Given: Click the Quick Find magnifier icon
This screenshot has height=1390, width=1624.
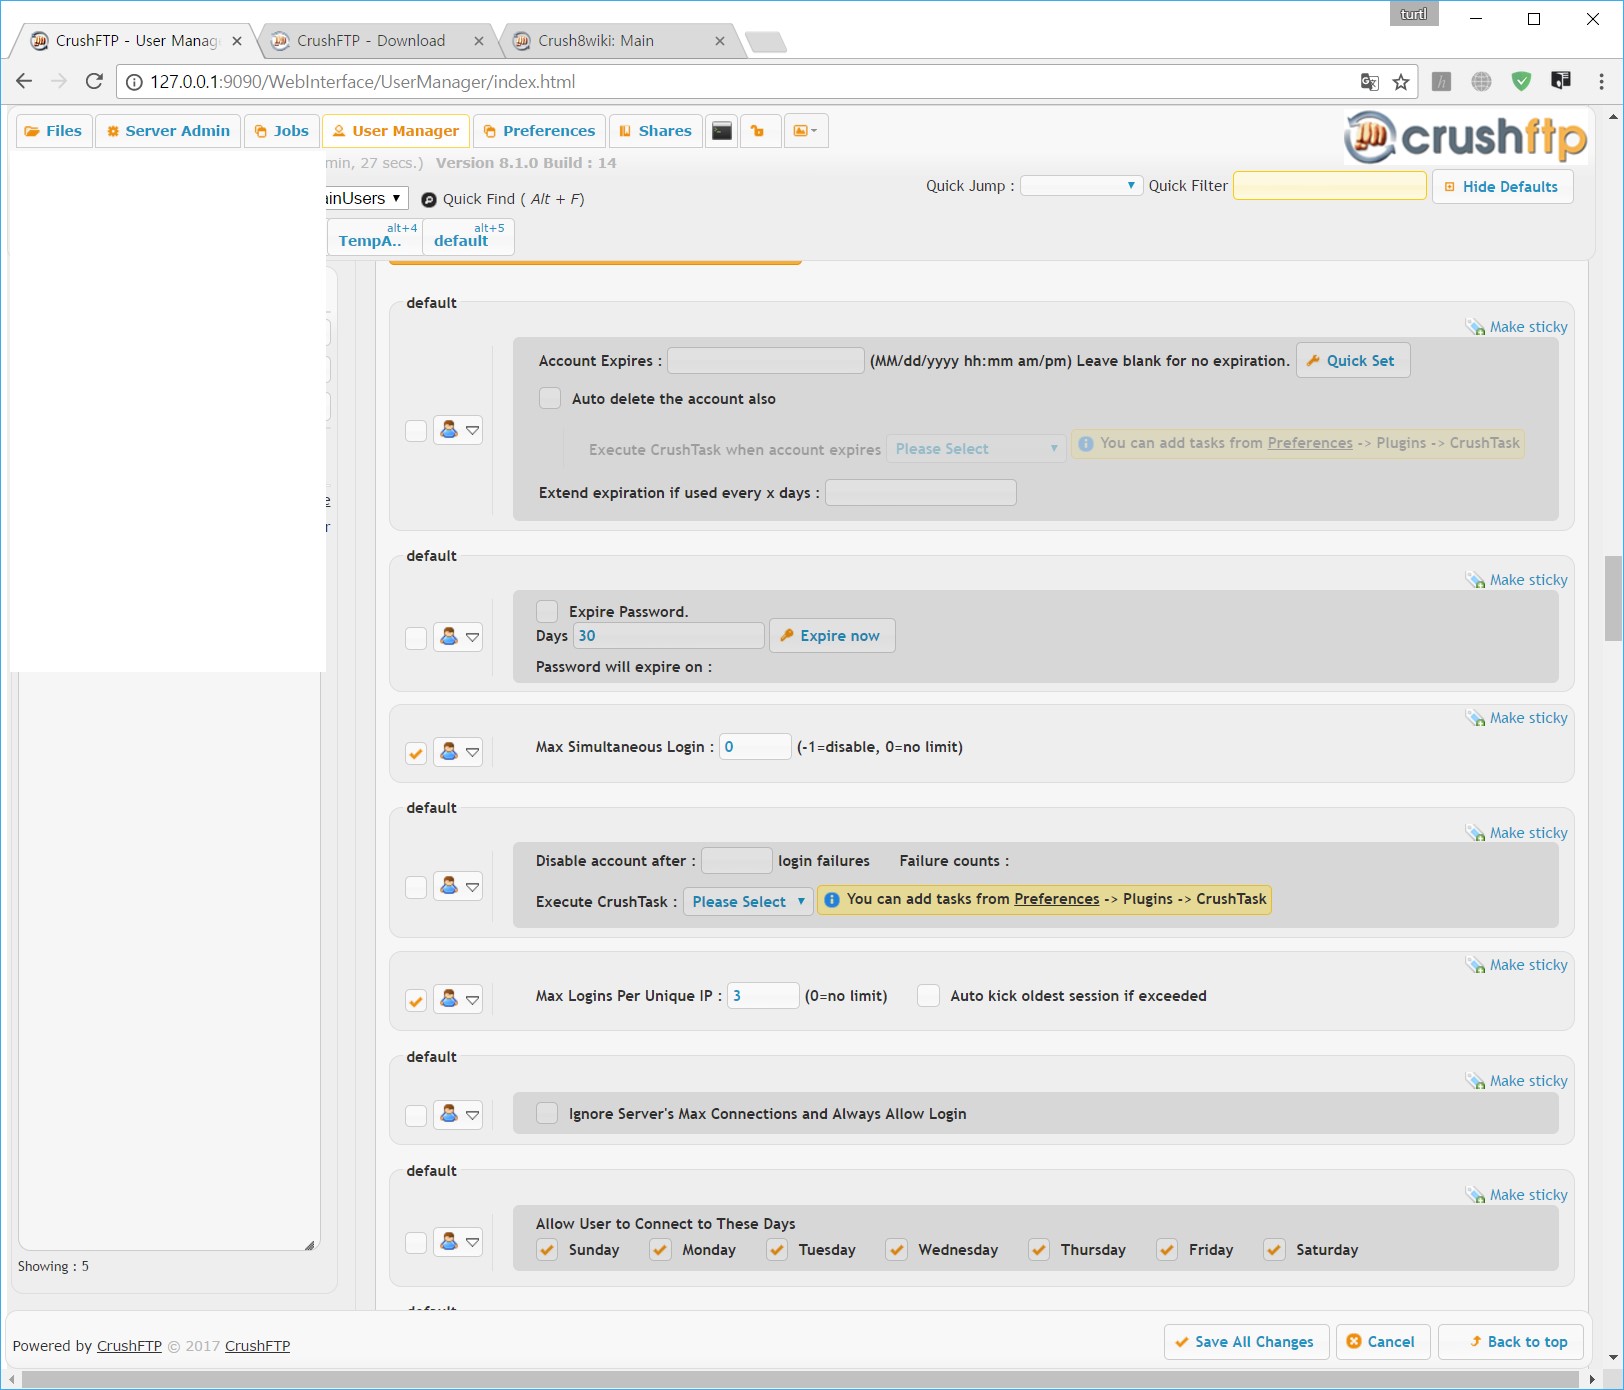Looking at the screenshot, I should pyautogui.click(x=429, y=200).
